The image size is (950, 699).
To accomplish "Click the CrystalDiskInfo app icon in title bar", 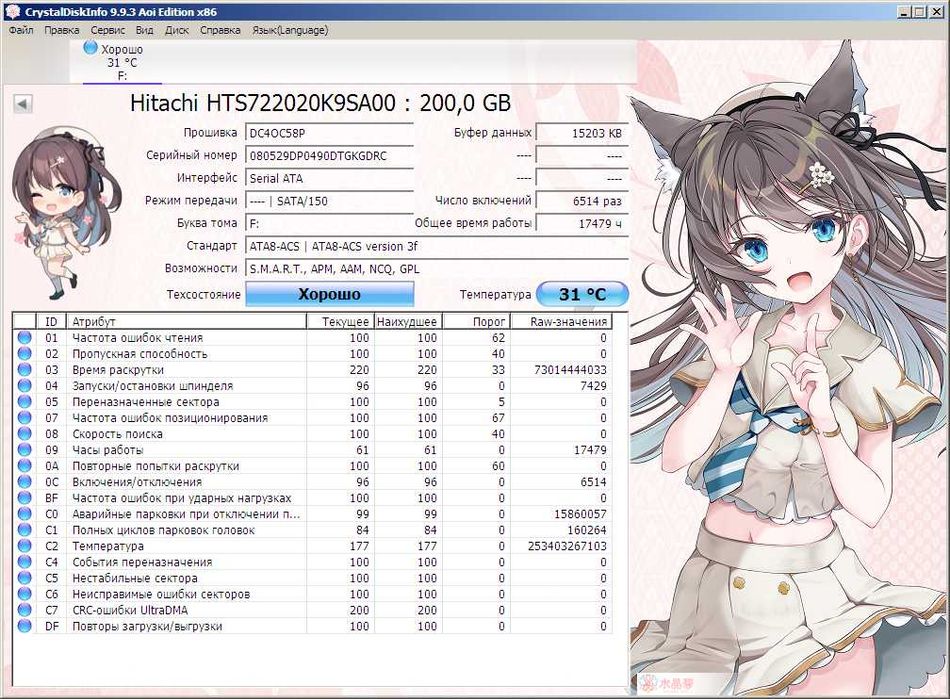I will pyautogui.click(x=12, y=11).
